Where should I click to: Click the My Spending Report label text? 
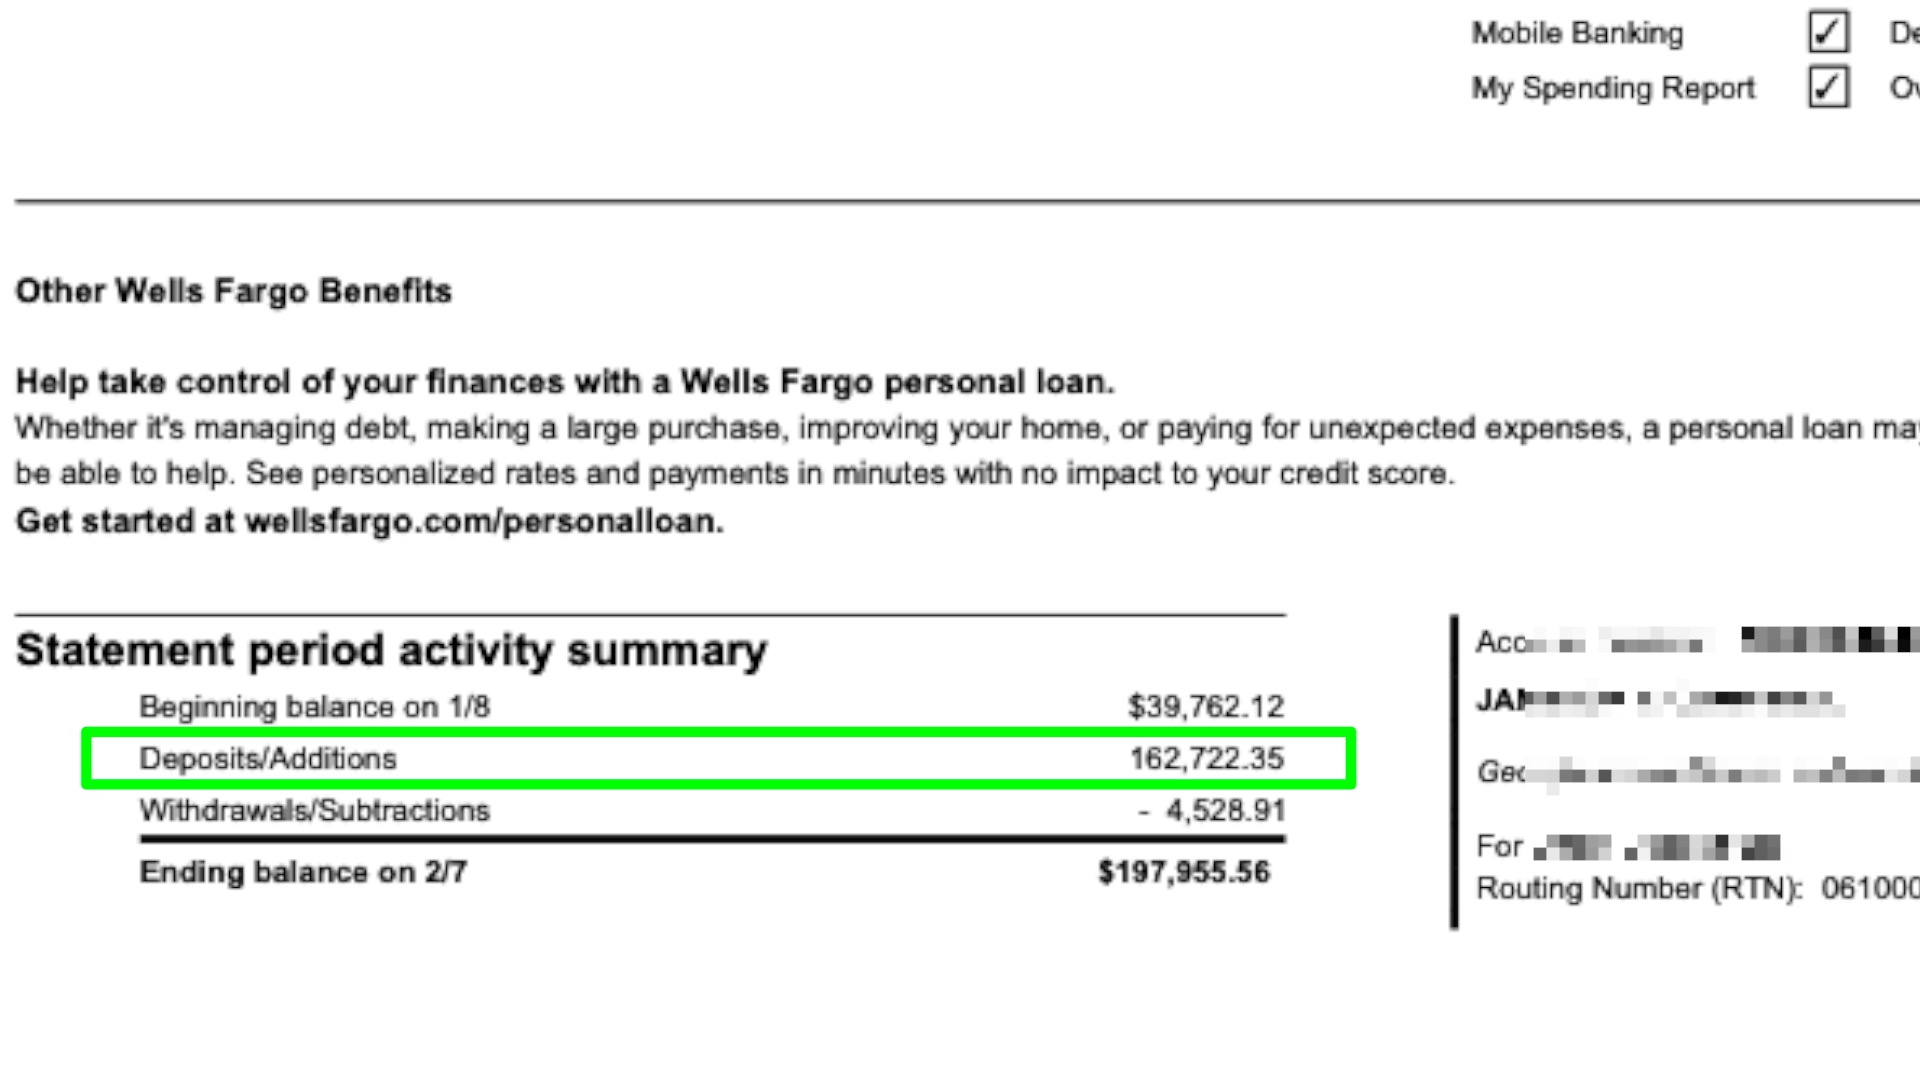1613,88
